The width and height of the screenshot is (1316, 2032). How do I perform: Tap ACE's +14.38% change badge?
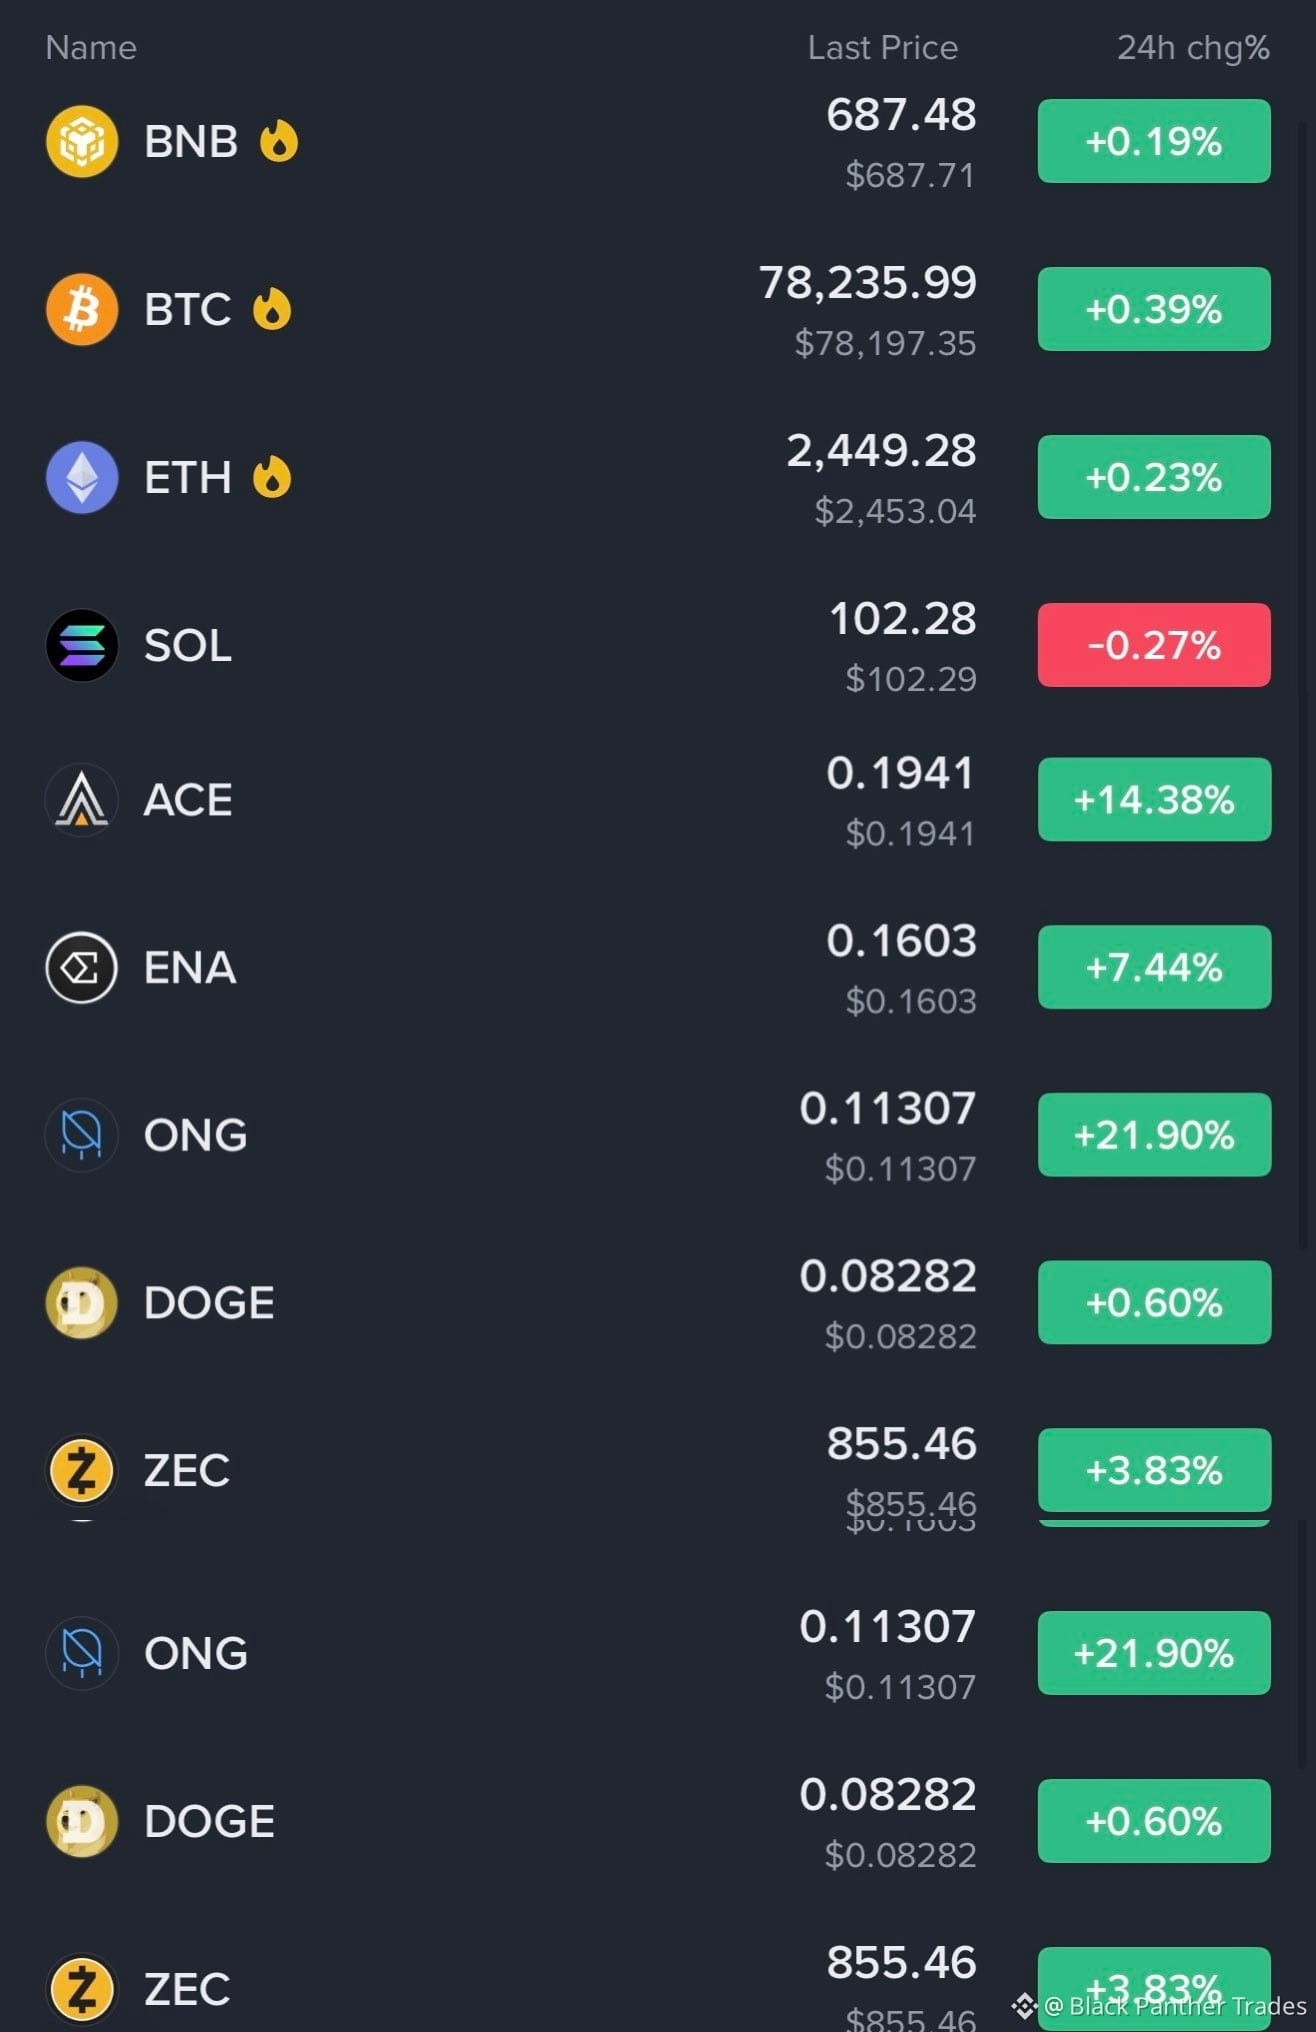coord(1154,799)
